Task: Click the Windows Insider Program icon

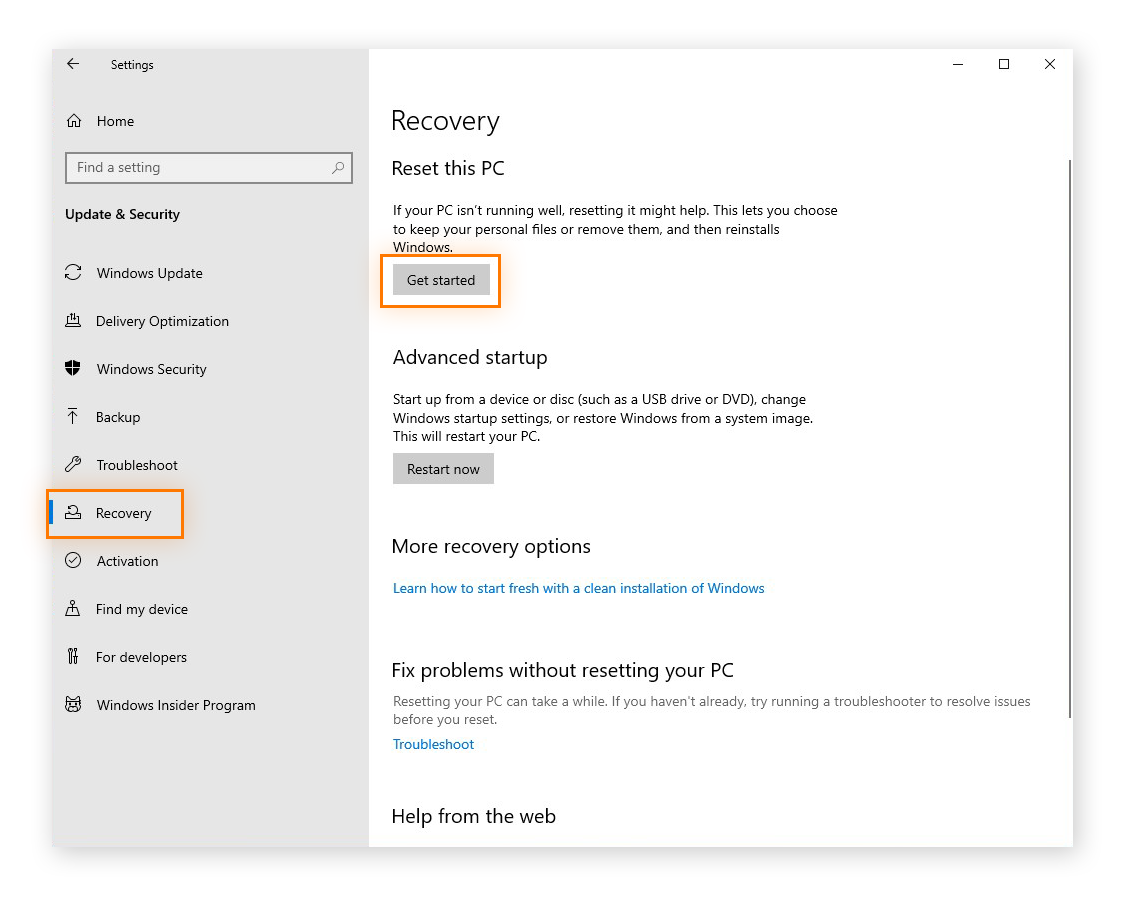Action: pos(73,704)
